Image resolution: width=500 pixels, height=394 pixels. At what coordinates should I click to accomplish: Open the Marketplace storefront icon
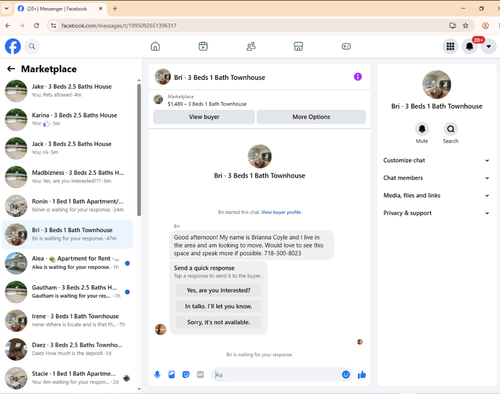coord(298,46)
